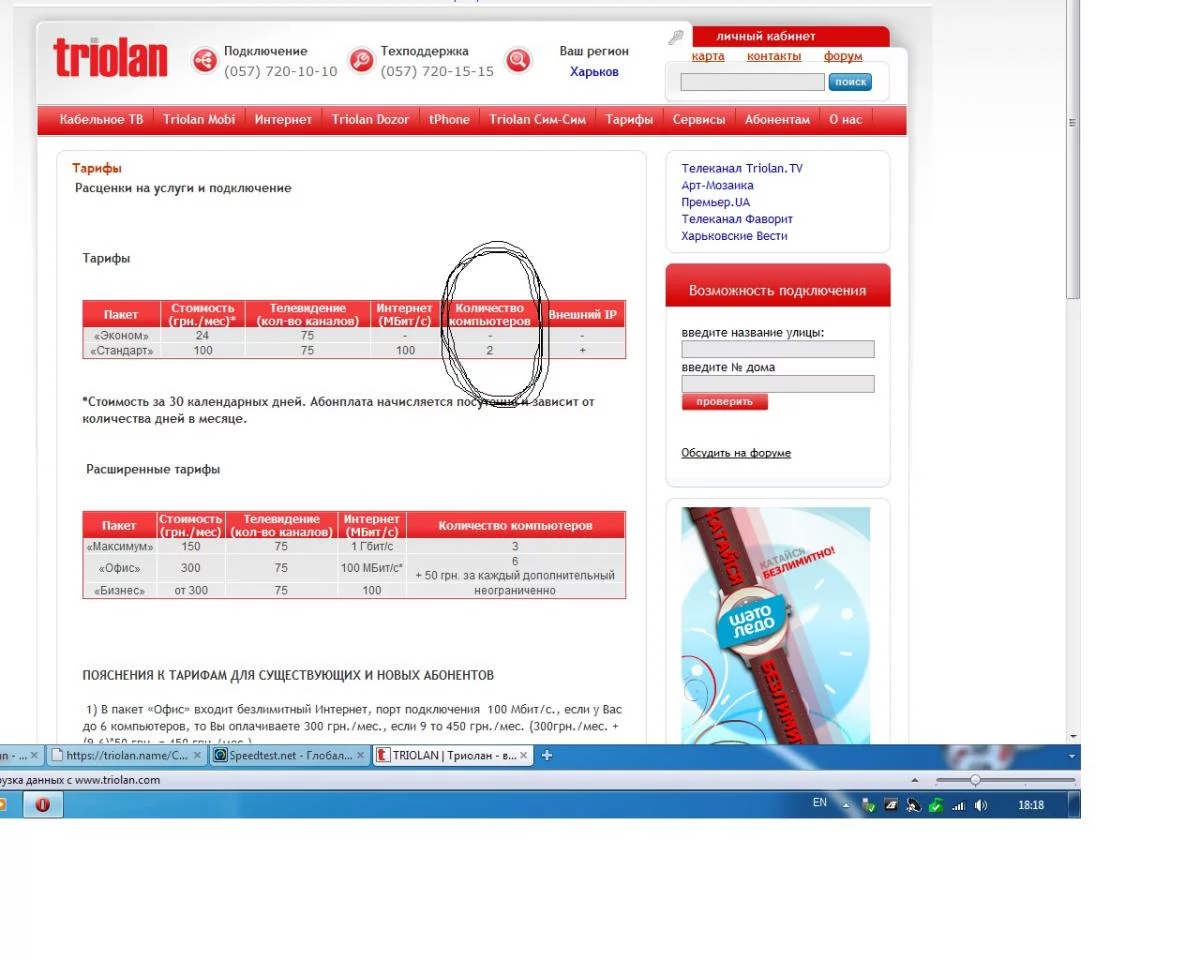
Task: Click the «Эконом» table cell
Action: [x=121, y=336]
